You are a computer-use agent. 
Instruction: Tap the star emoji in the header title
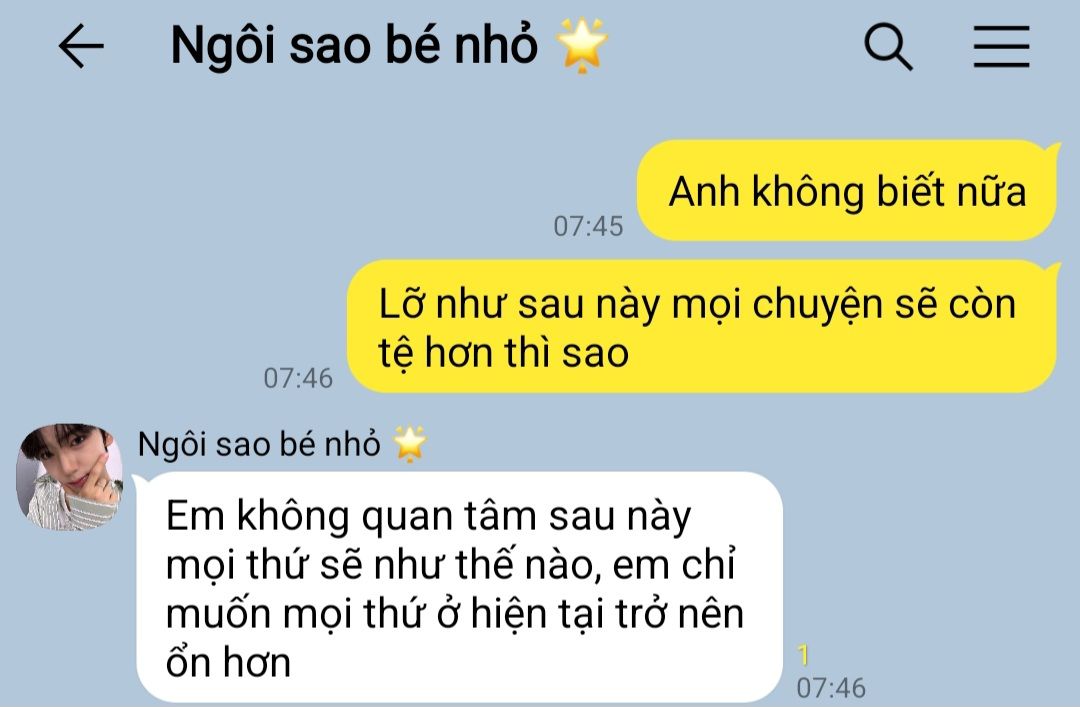tap(582, 45)
